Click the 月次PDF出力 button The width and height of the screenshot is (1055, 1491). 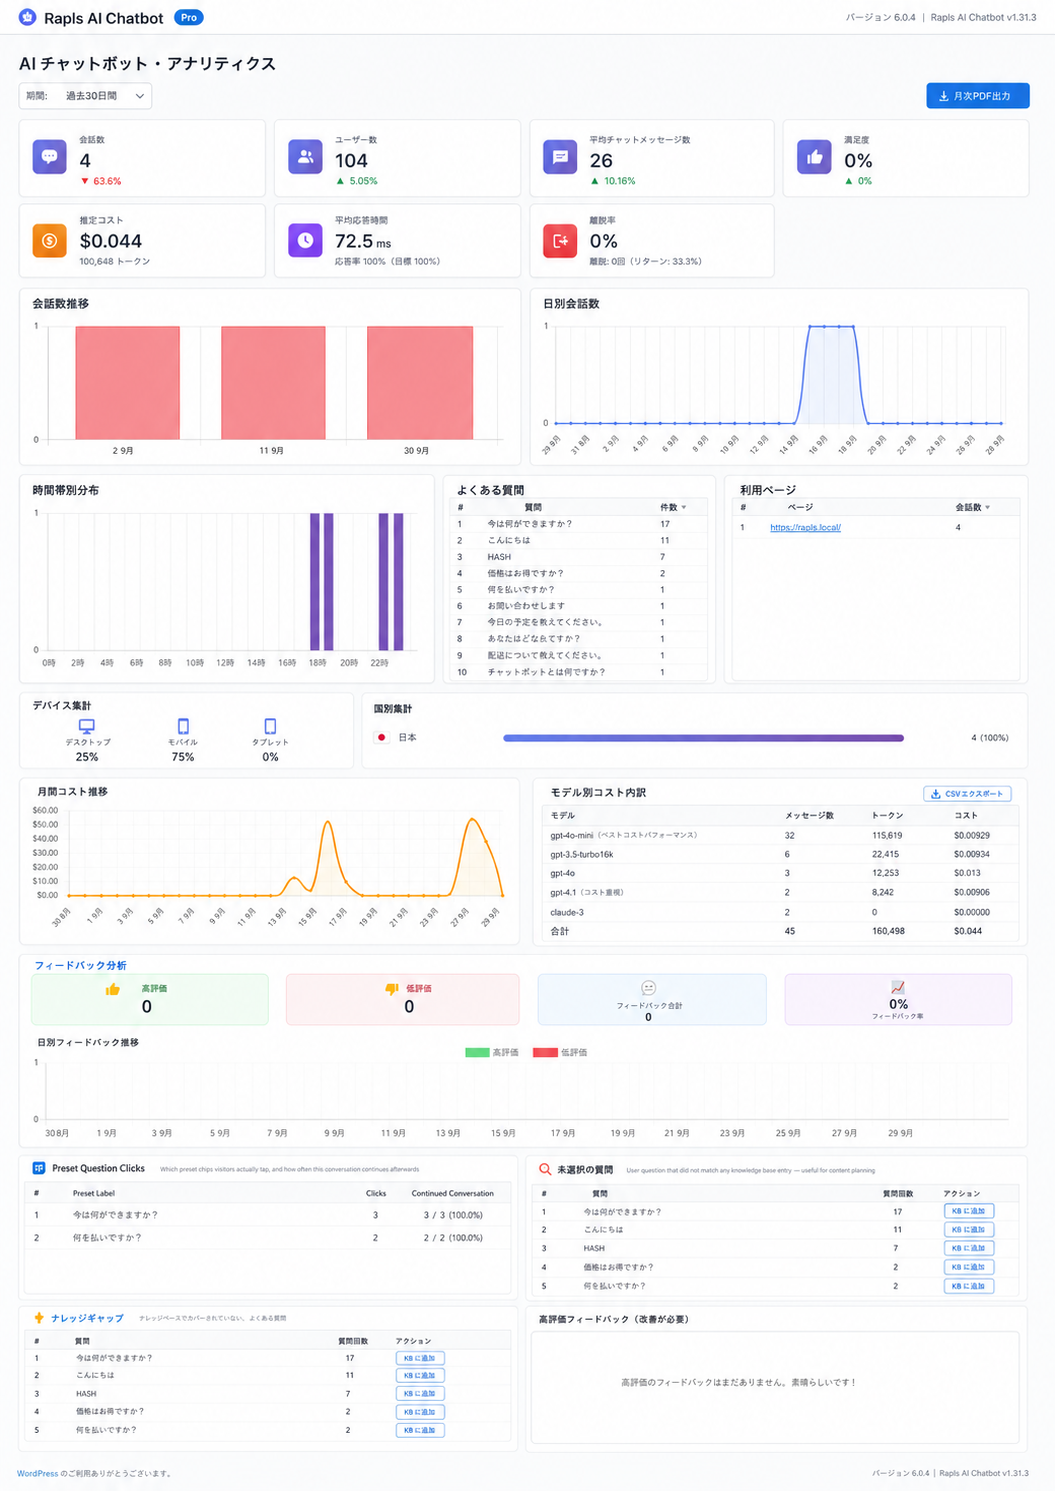(x=977, y=96)
